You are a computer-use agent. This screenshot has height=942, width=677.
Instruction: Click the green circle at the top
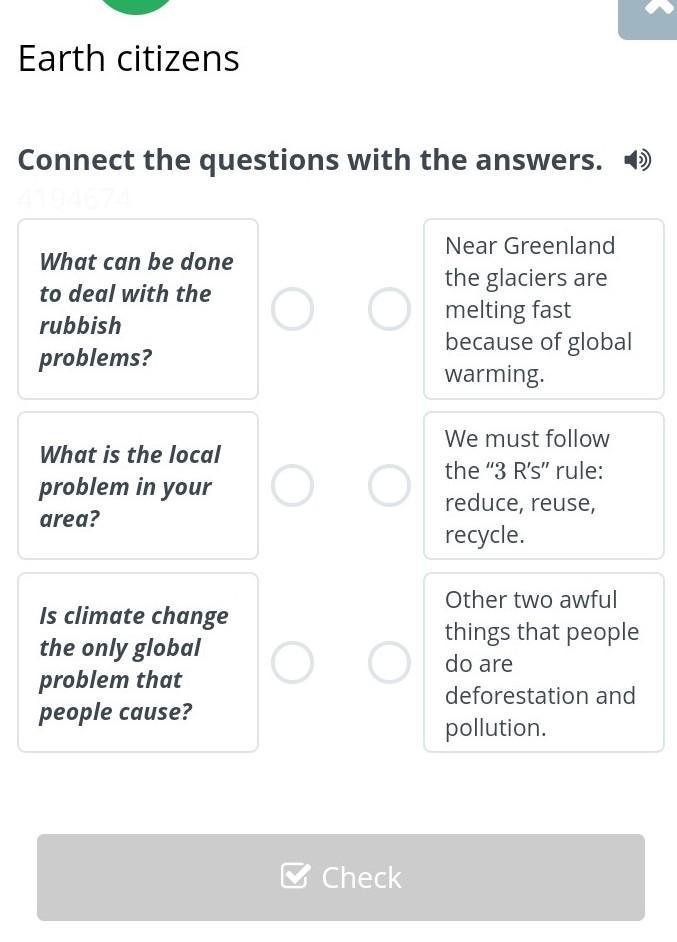pyautogui.click(x=137, y=5)
